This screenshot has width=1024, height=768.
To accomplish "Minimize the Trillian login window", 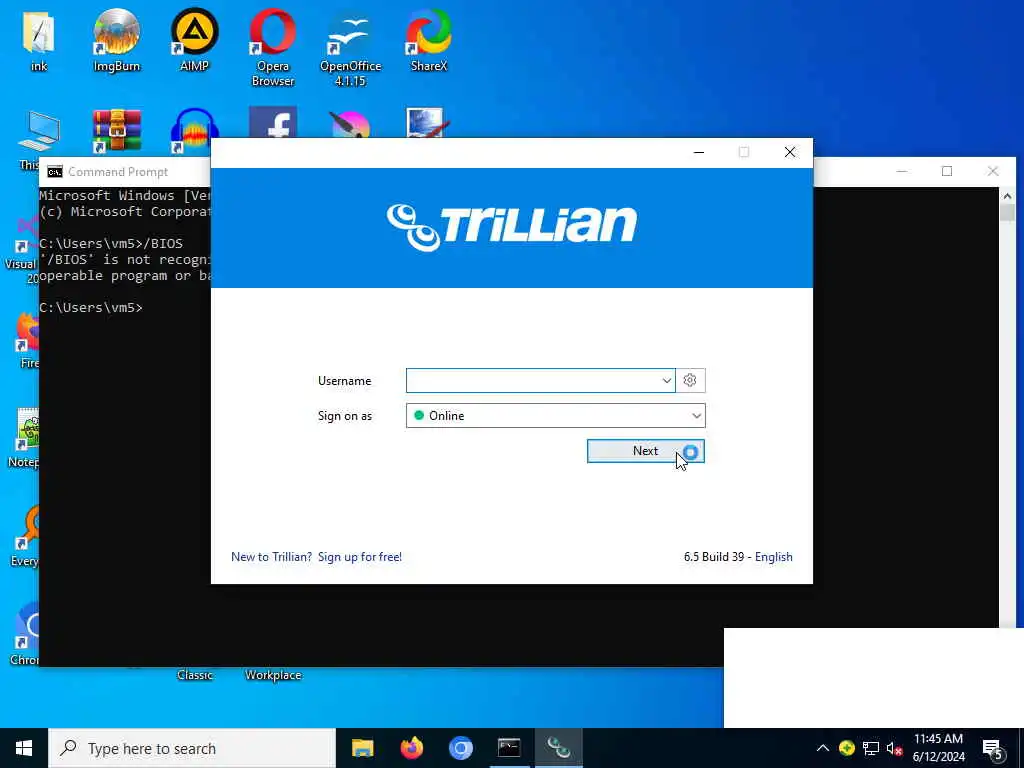I will [x=699, y=152].
